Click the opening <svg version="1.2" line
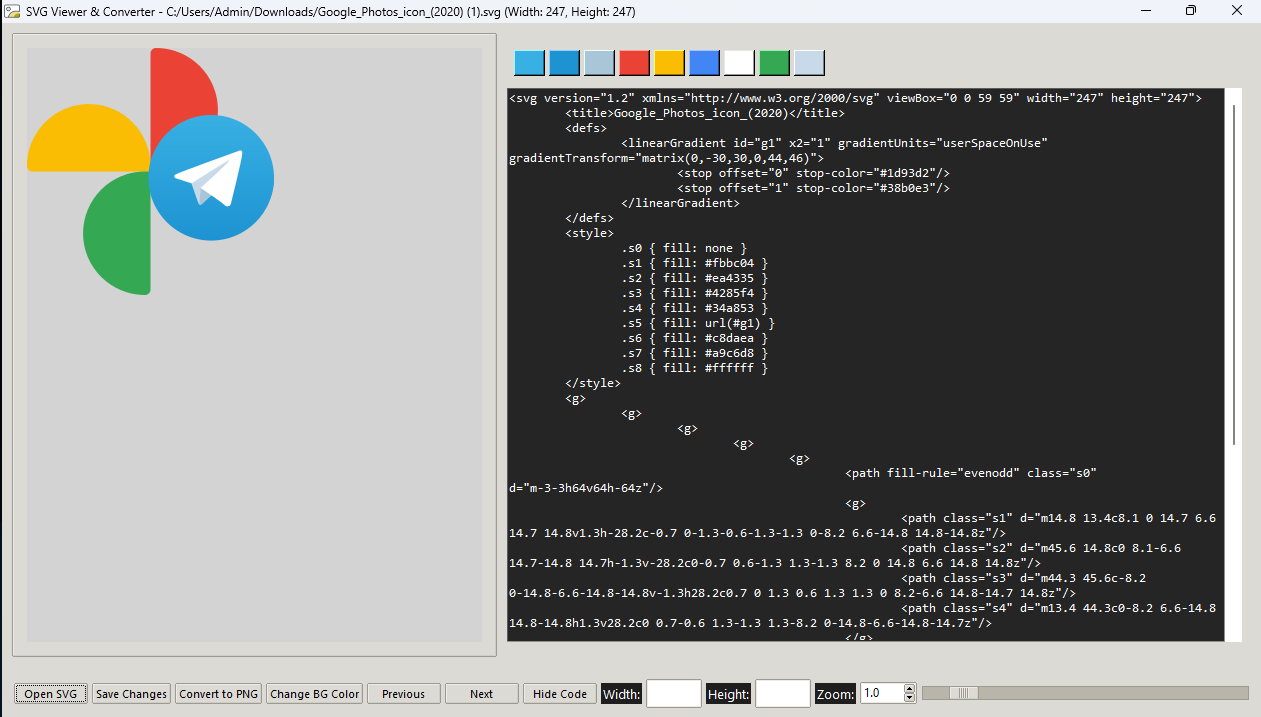 coord(855,98)
